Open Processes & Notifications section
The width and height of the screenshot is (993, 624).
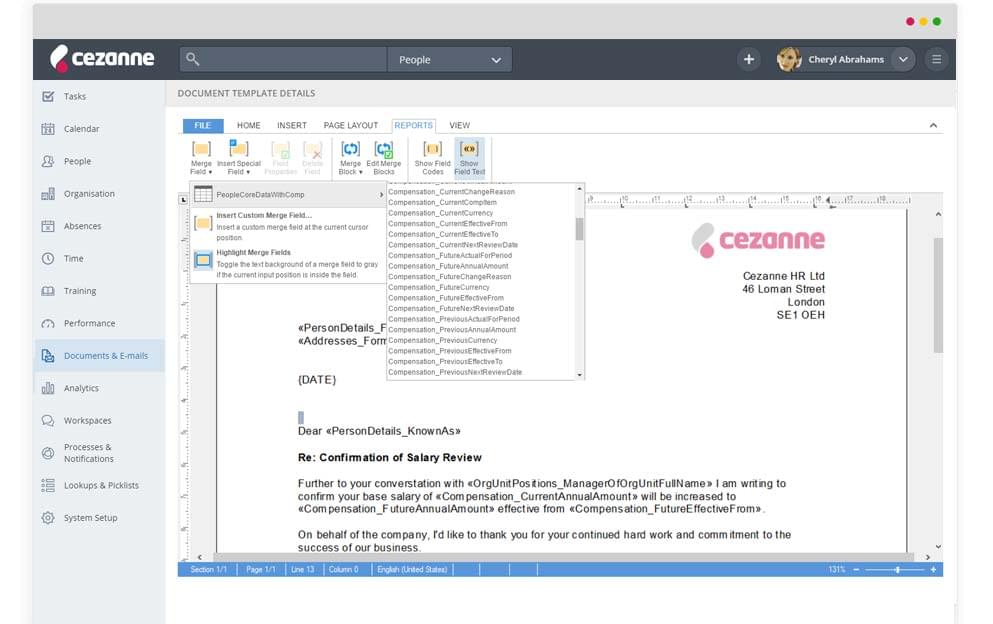click(89, 453)
